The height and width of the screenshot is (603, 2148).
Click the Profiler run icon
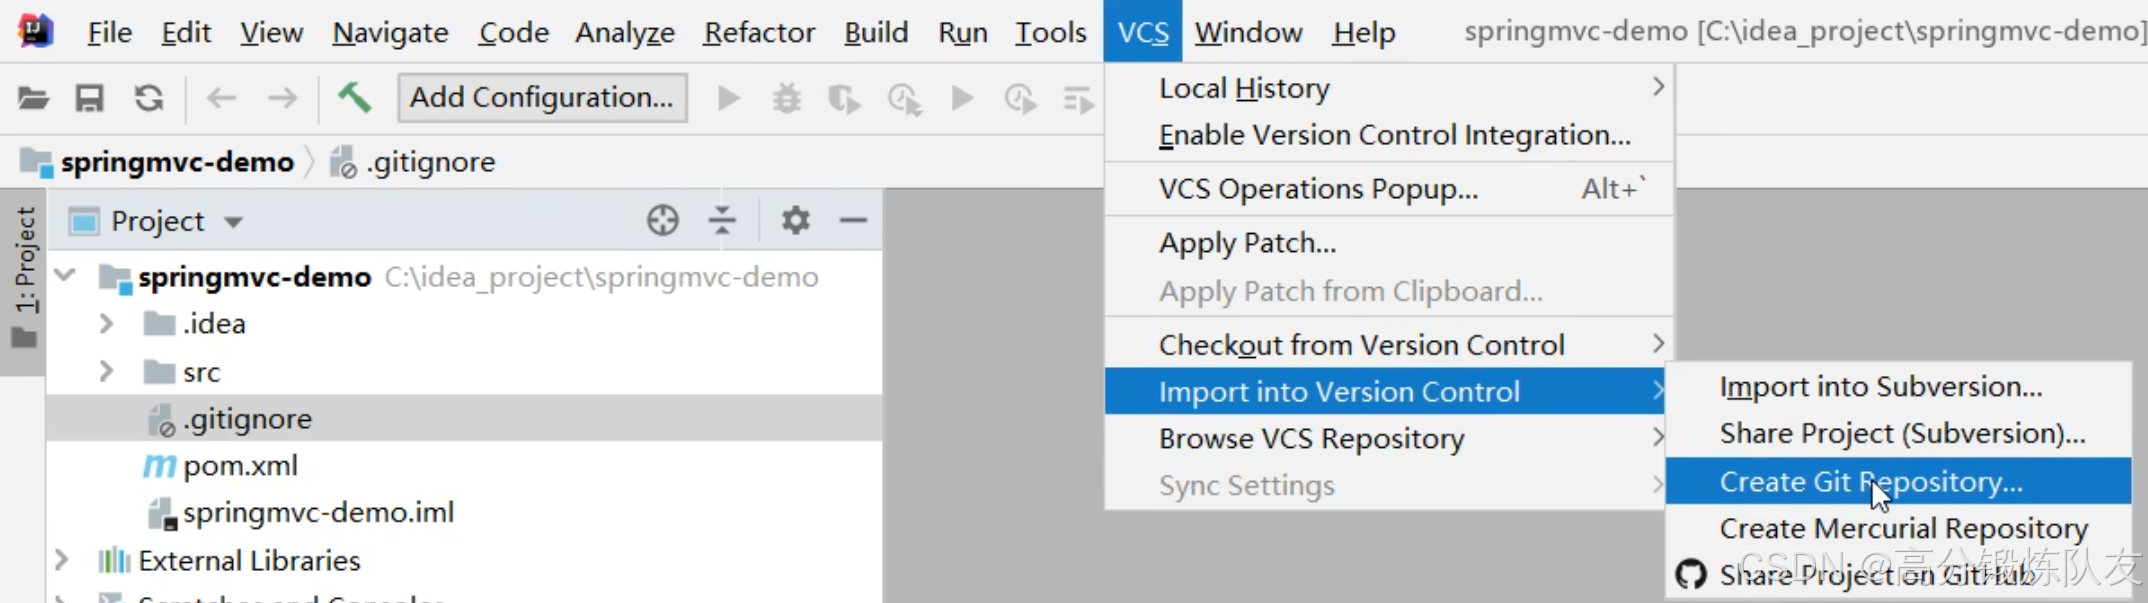coord(904,98)
